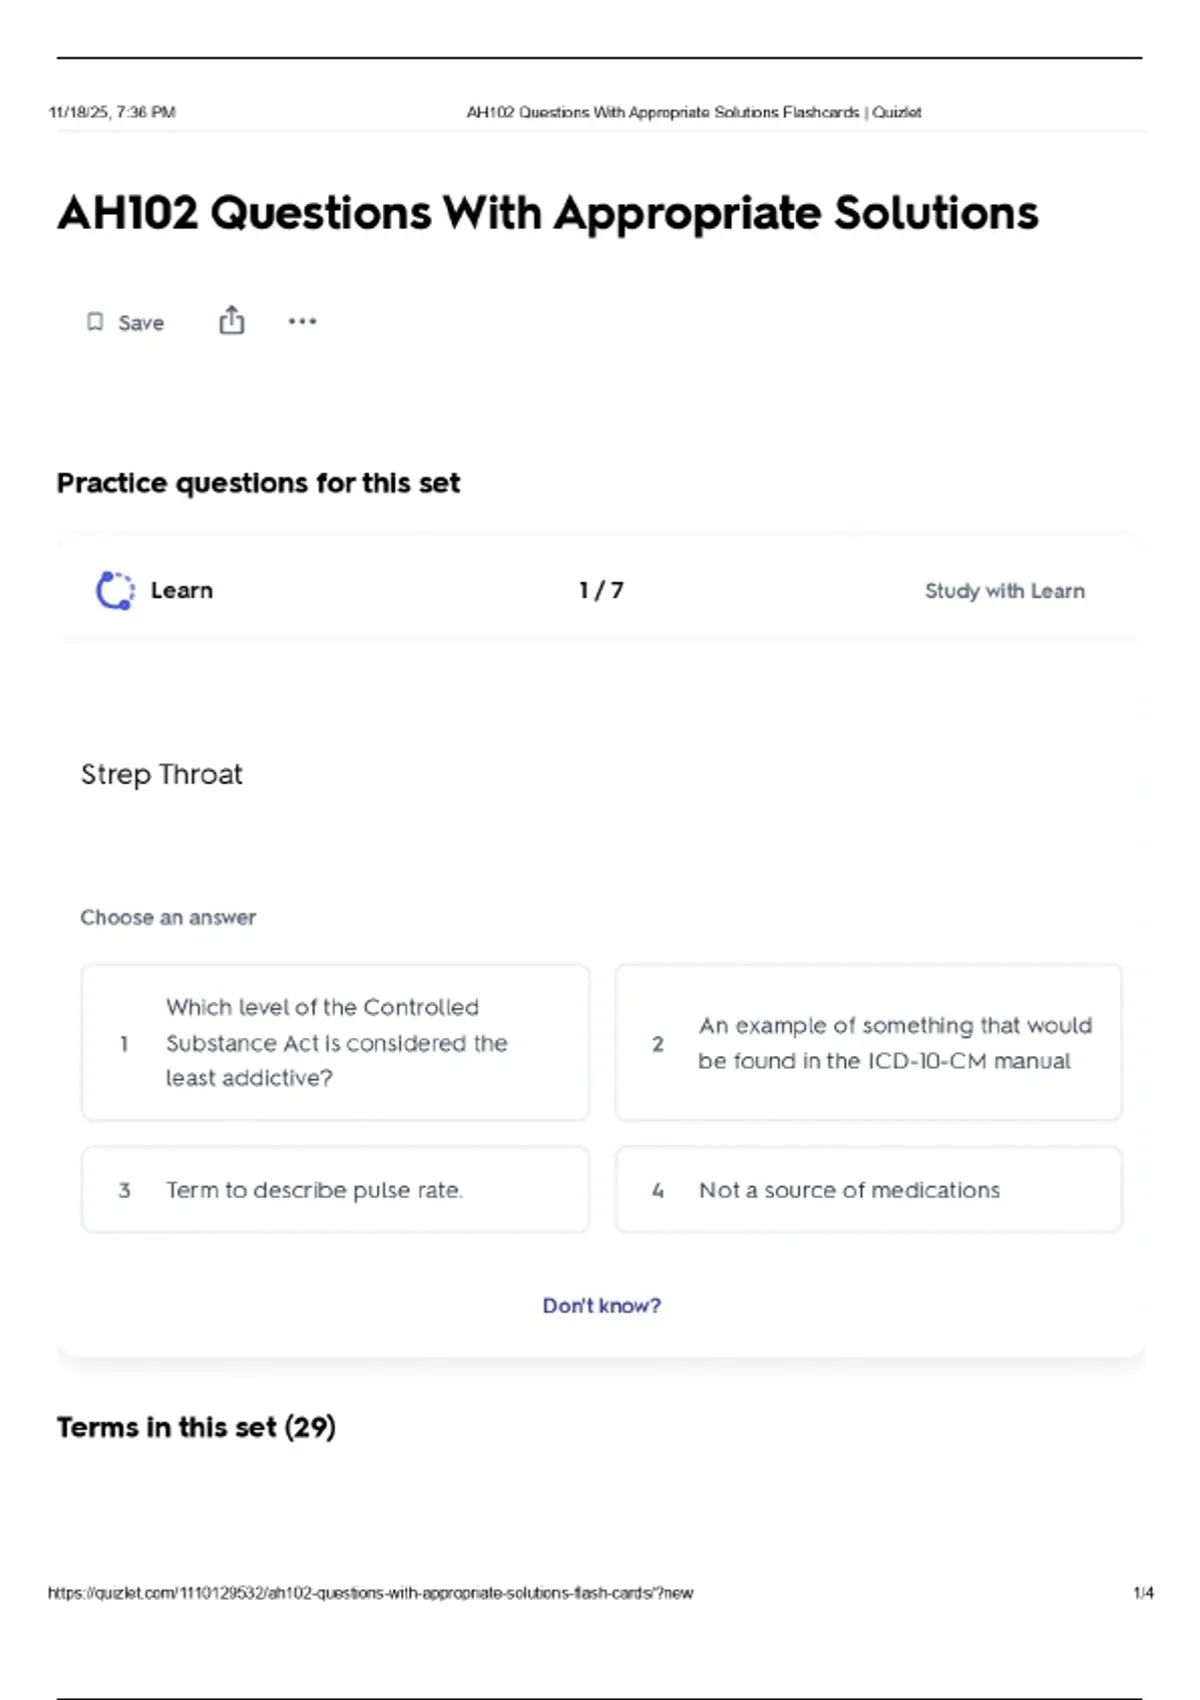Pick answer 3 'Term to describe pulse rate'
The width and height of the screenshot is (1200, 1700).
(335, 1190)
